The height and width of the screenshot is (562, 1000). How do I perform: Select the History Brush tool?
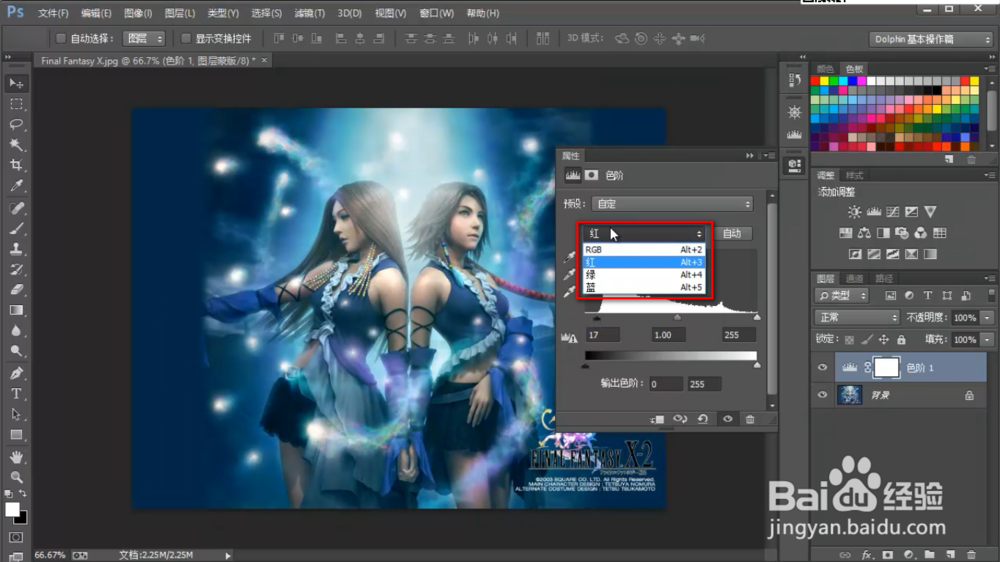click(x=16, y=269)
